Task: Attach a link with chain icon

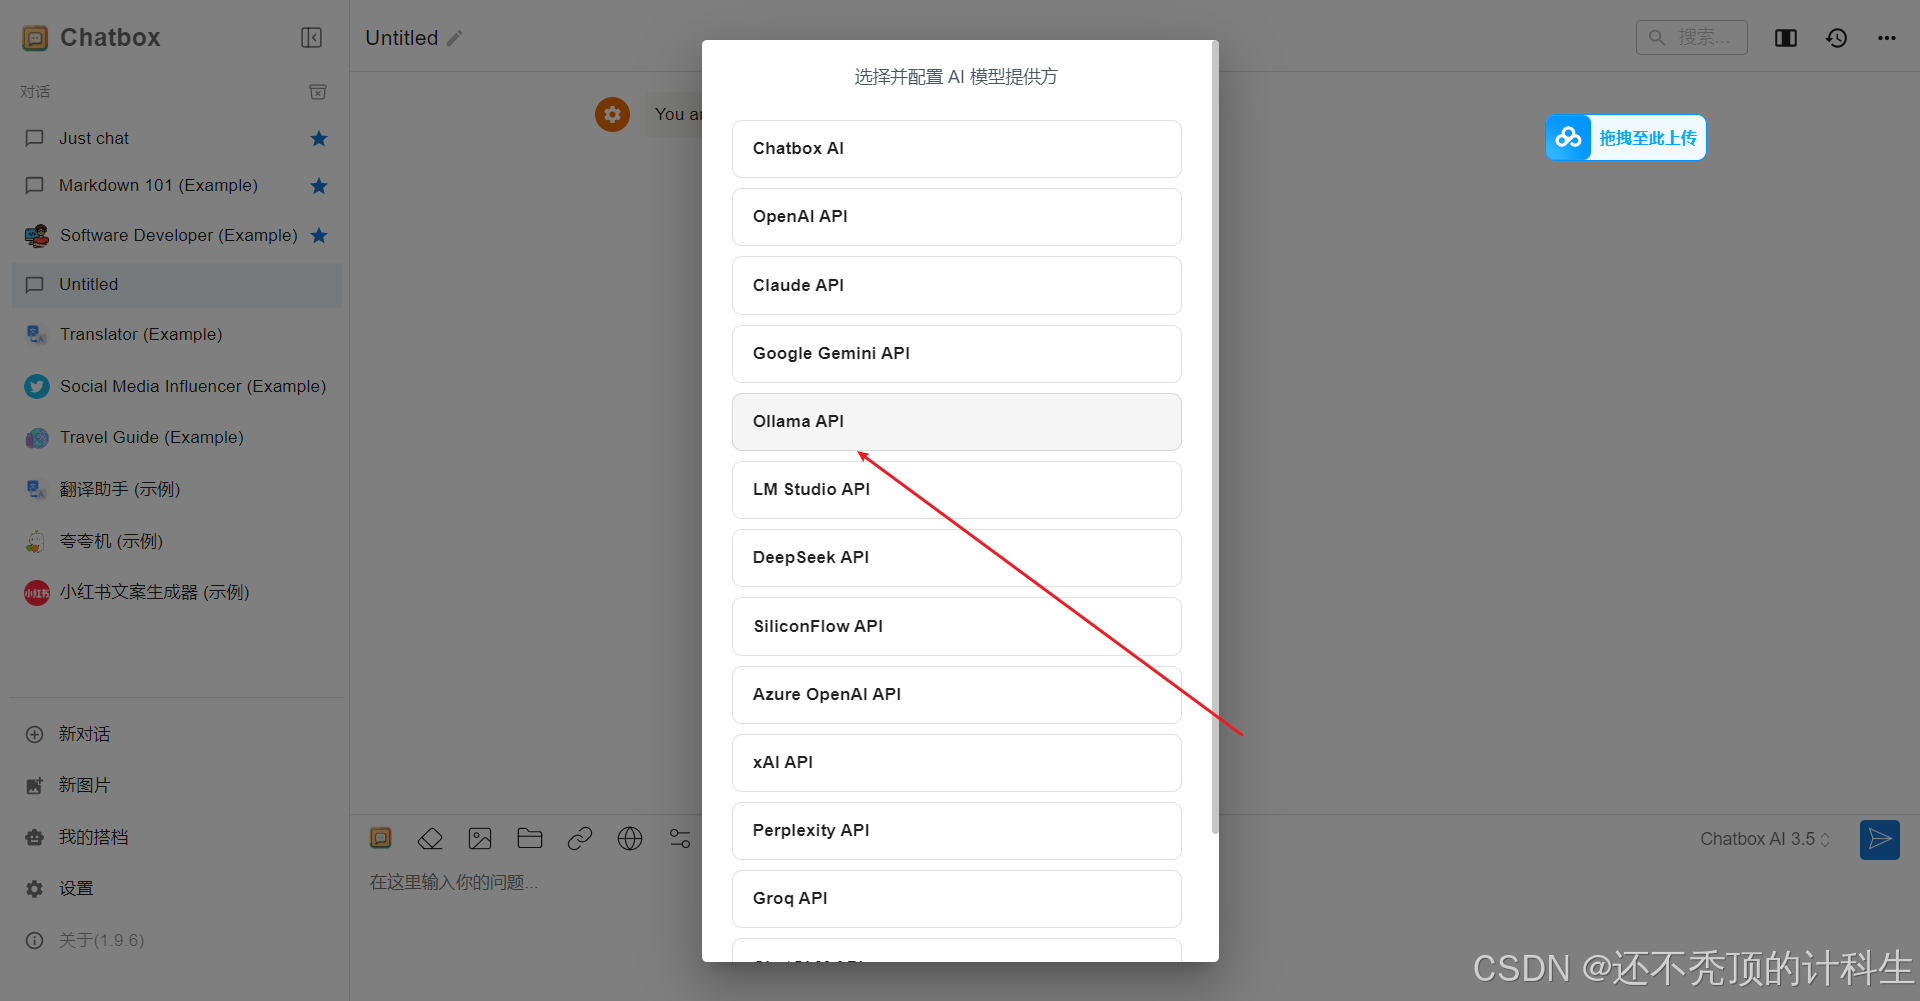Action: pos(580,838)
